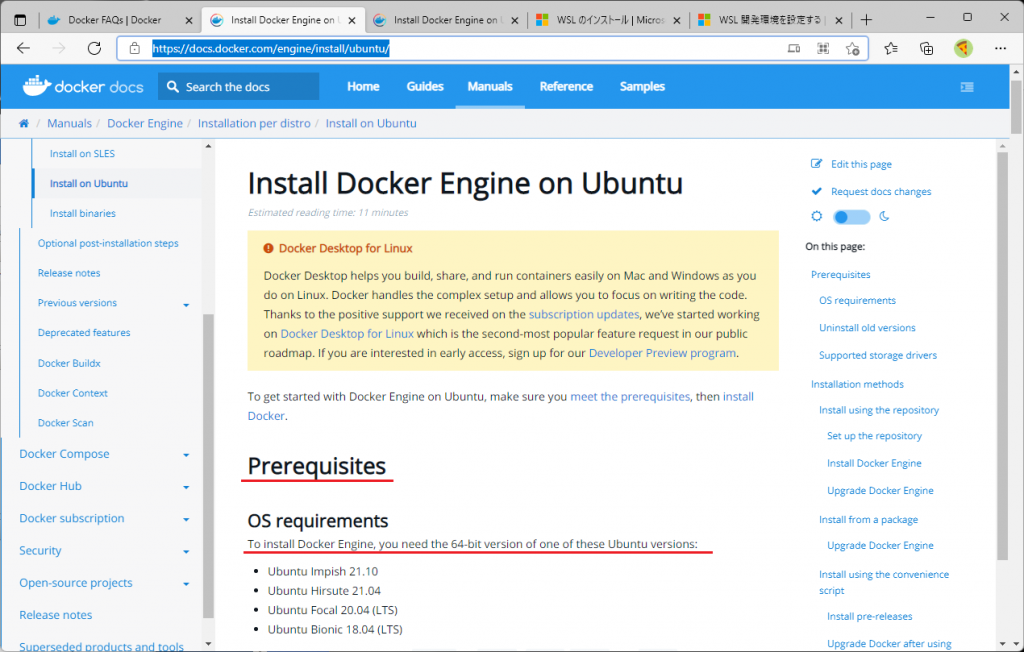Open the Guides nav item
This screenshot has width=1024, height=652.
pyautogui.click(x=425, y=86)
